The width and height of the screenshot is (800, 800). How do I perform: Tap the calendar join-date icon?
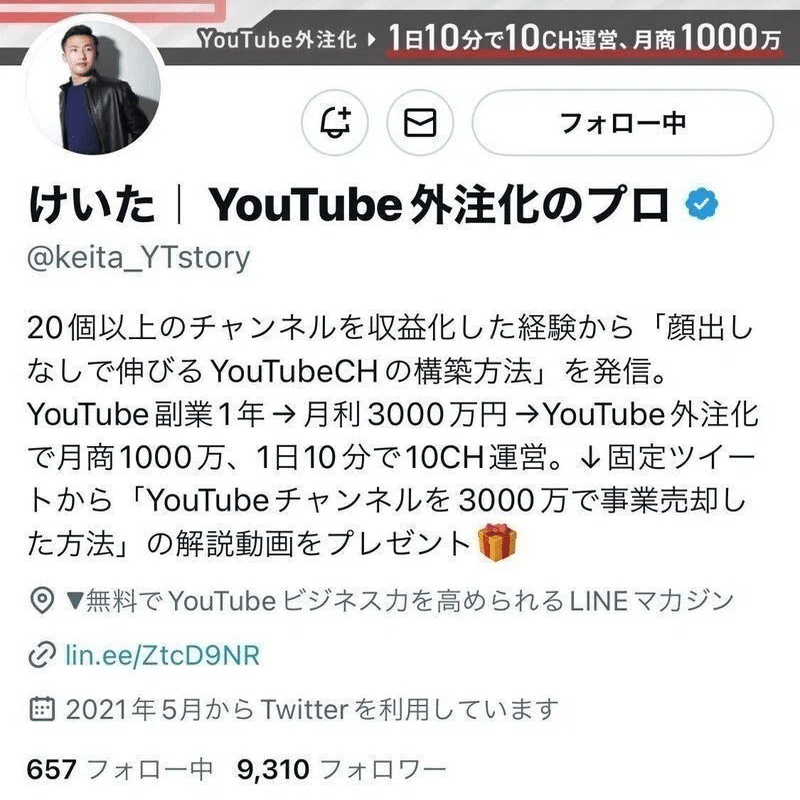(42, 709)
